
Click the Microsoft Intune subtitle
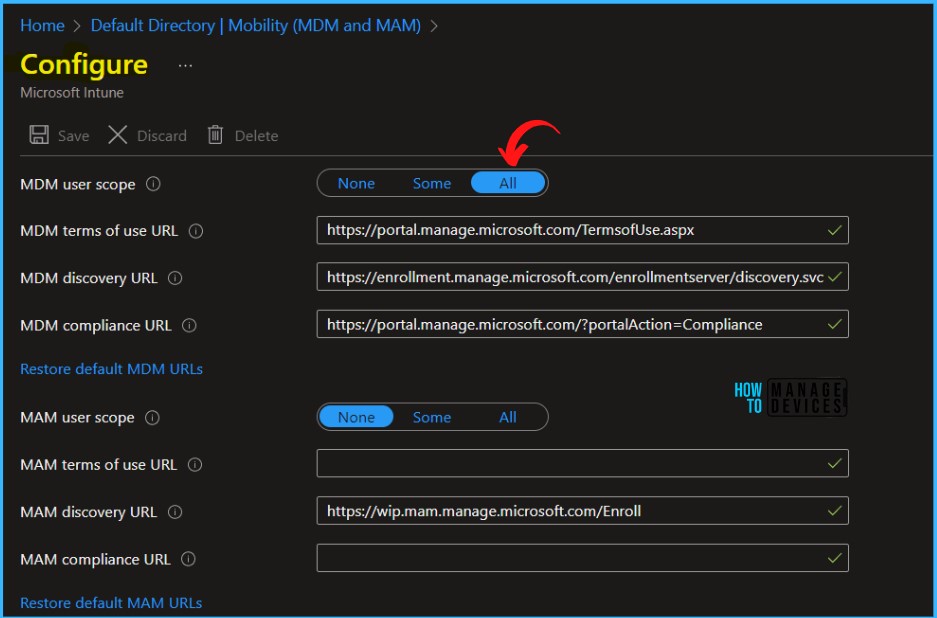[72, 93]
